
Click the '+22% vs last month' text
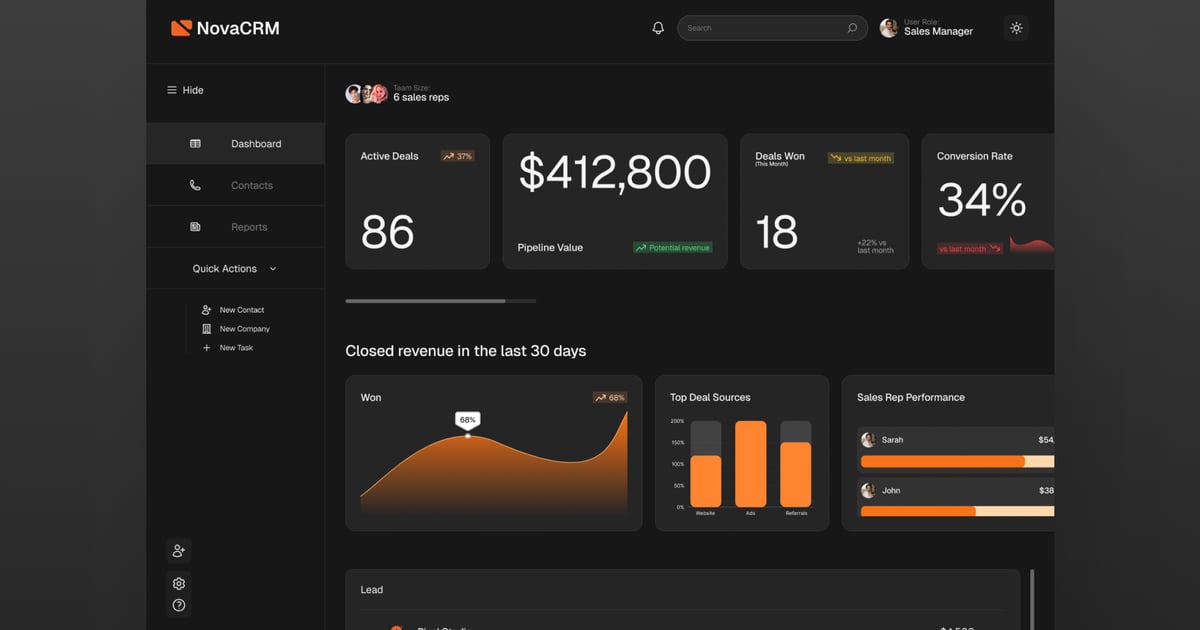point(875,246)
